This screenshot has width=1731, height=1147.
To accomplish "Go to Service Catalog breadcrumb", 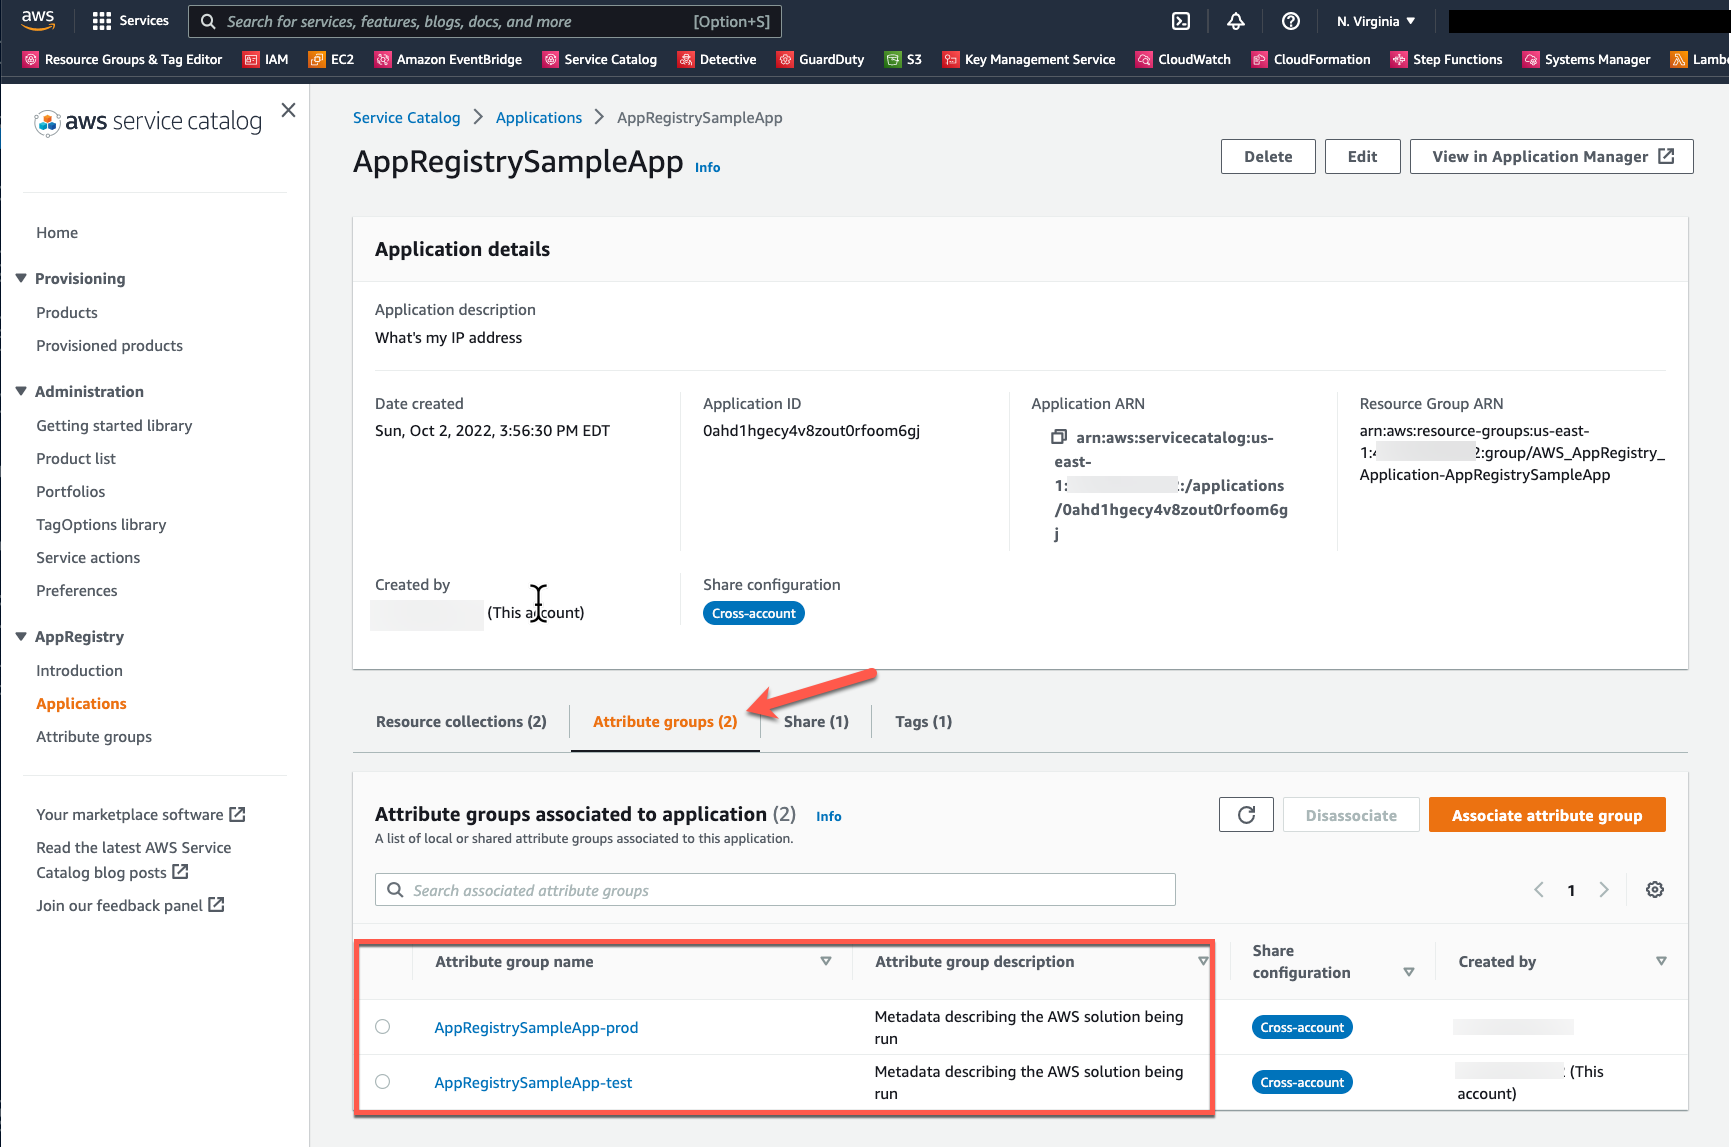I will [x=407, y=117].
